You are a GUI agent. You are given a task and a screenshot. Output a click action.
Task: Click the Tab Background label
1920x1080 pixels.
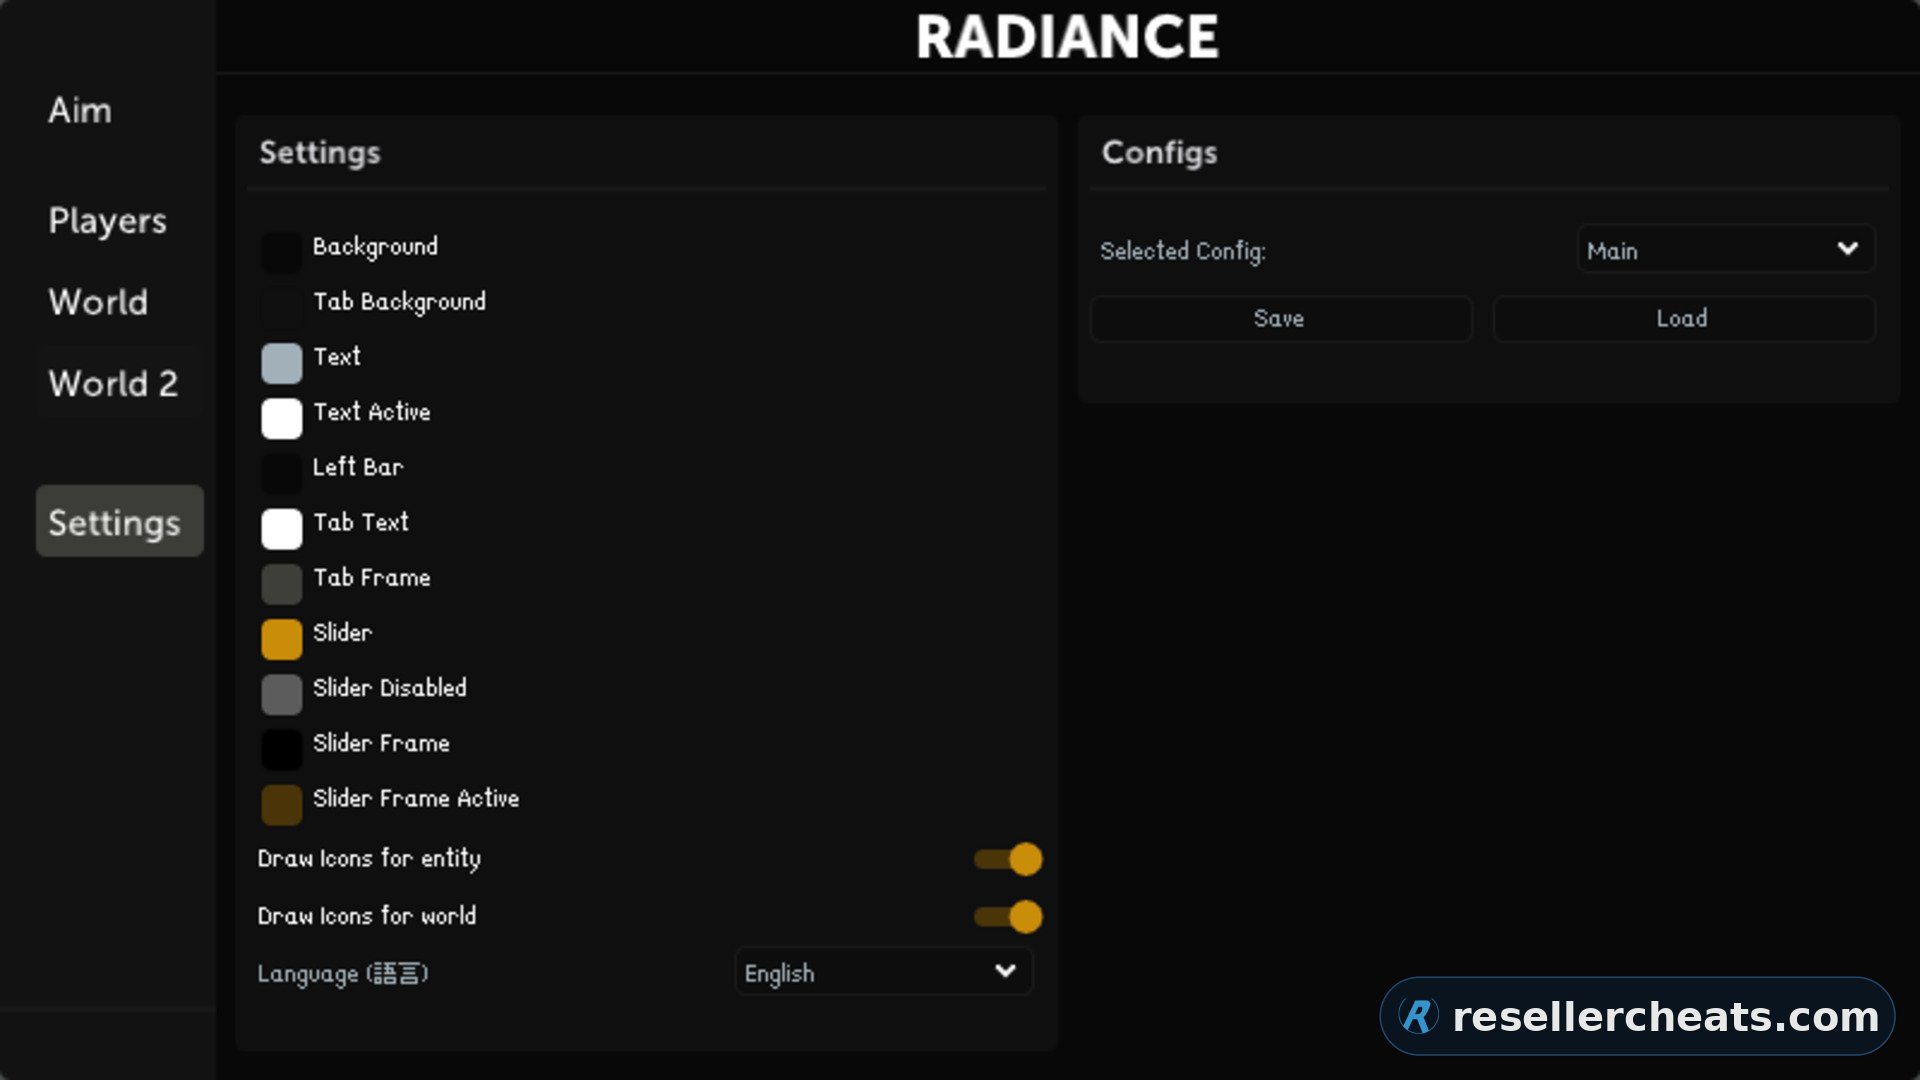[400, 302]
